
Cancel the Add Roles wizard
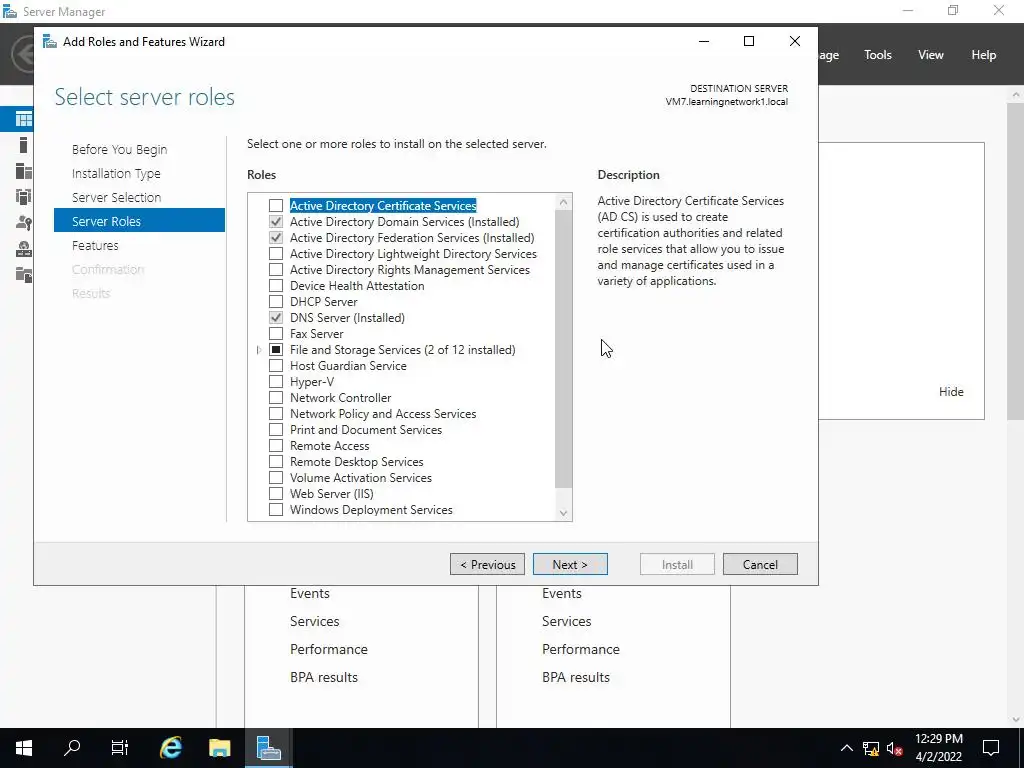(x=760, y=564)
